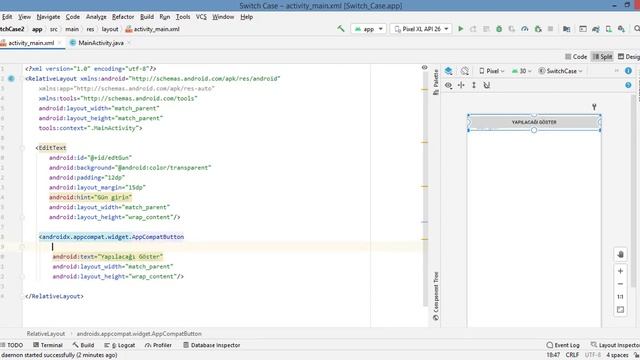Switch to the MainActivity.java tab
Screen dimensions: 640x360
(101, 43)
